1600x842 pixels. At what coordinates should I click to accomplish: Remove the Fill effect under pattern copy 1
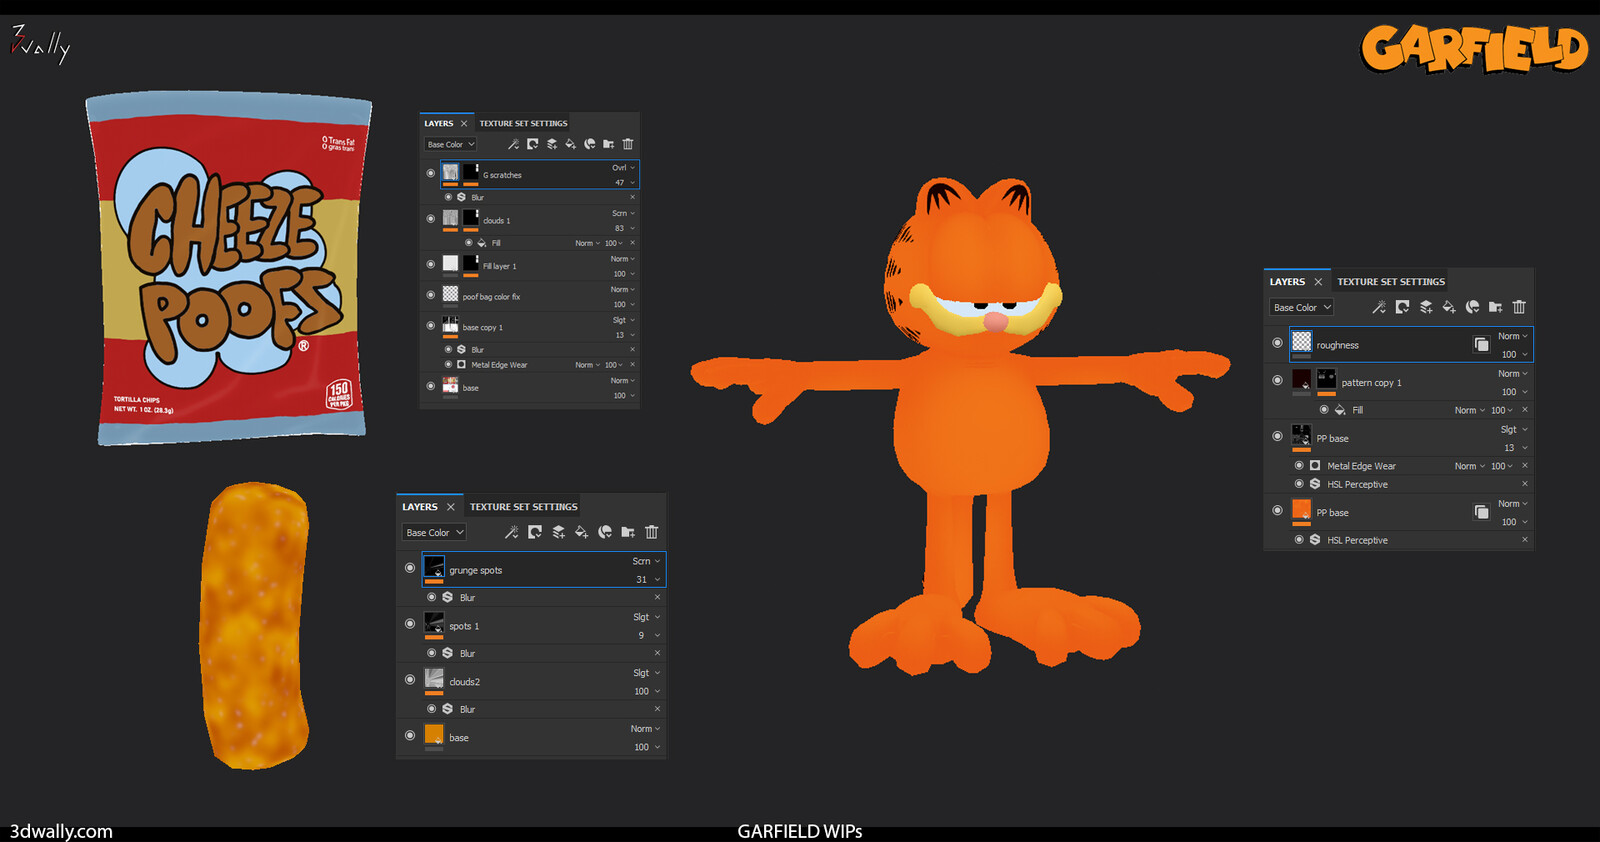click(x=1524, y=410)
